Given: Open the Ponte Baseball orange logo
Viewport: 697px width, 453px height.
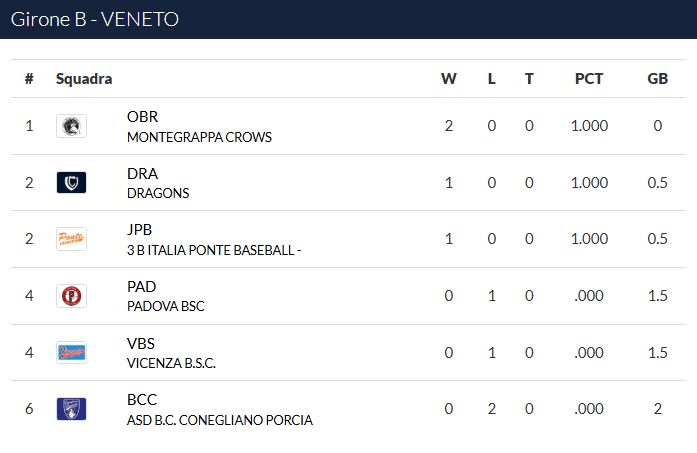Looking at the screenshot, I should tap(71, 239).
